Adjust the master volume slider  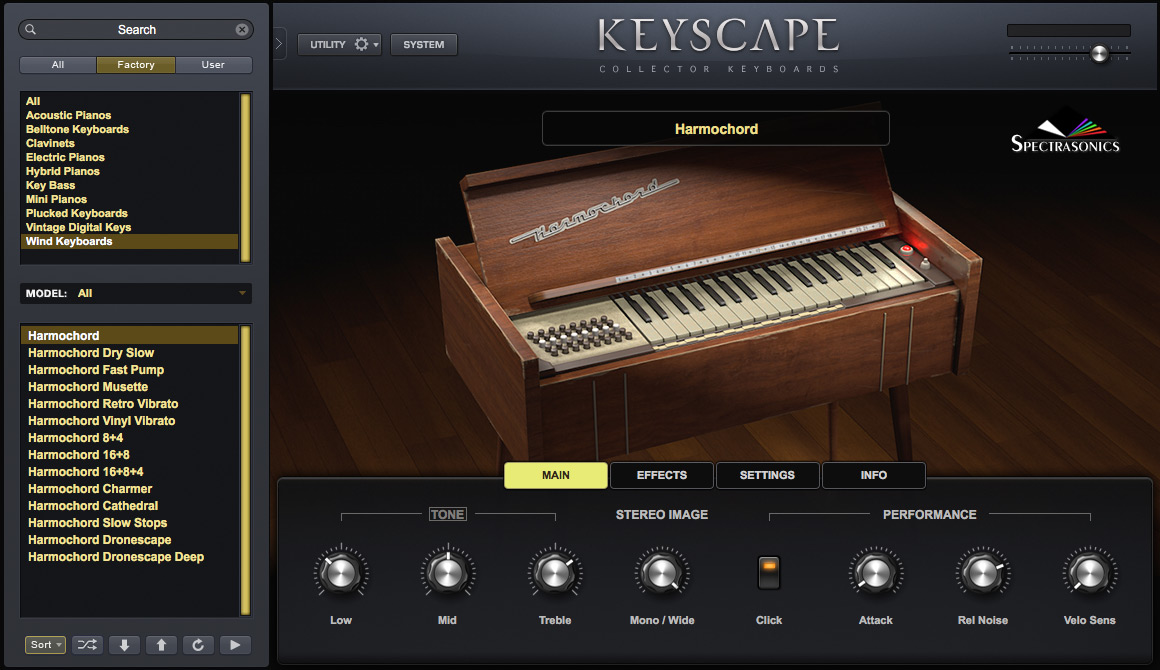[1100, 54]
